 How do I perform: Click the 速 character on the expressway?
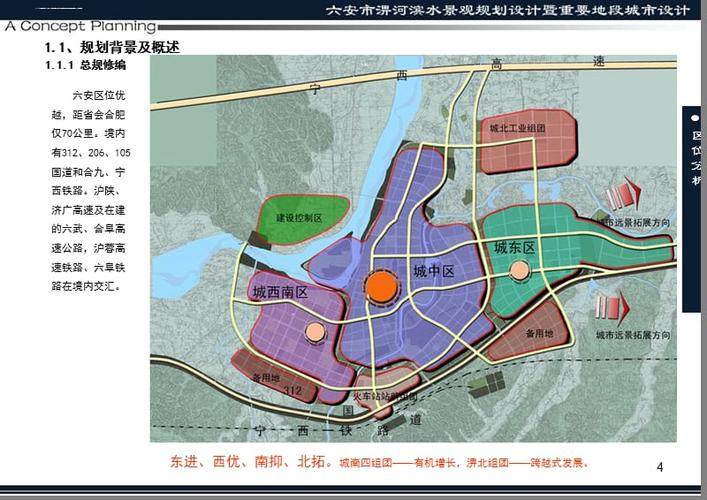(598, 61)
